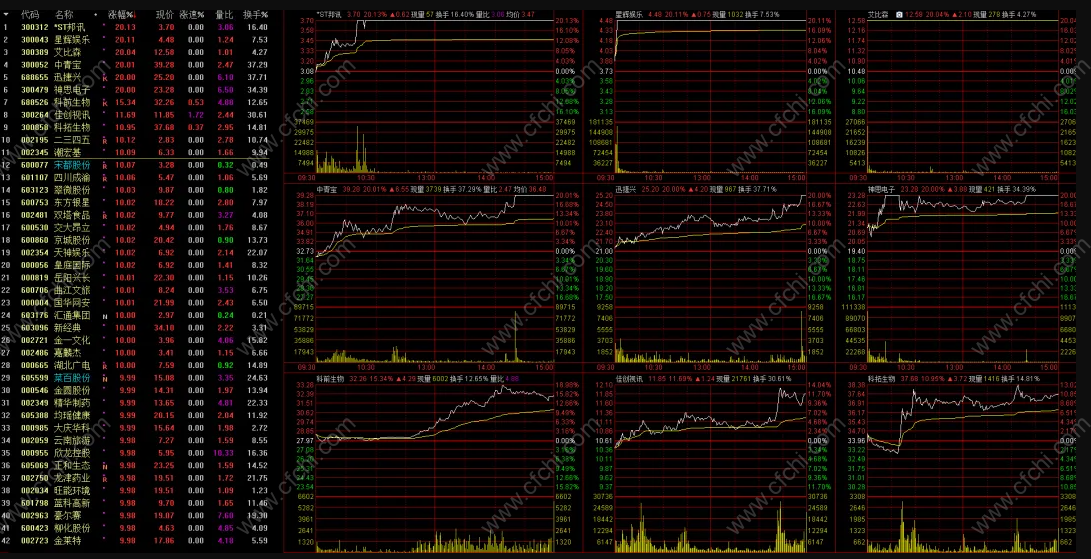Select 岳阳兴长 in the stock list
Viewport: 1091px width, 559px height.
72,278
